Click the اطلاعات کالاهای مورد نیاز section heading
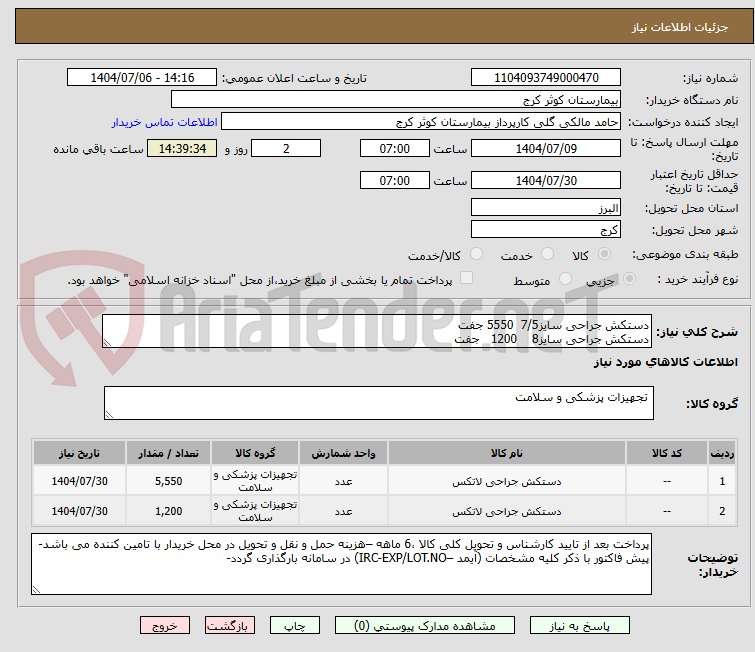This screenshot has height=652, width=755. (665, 362)
